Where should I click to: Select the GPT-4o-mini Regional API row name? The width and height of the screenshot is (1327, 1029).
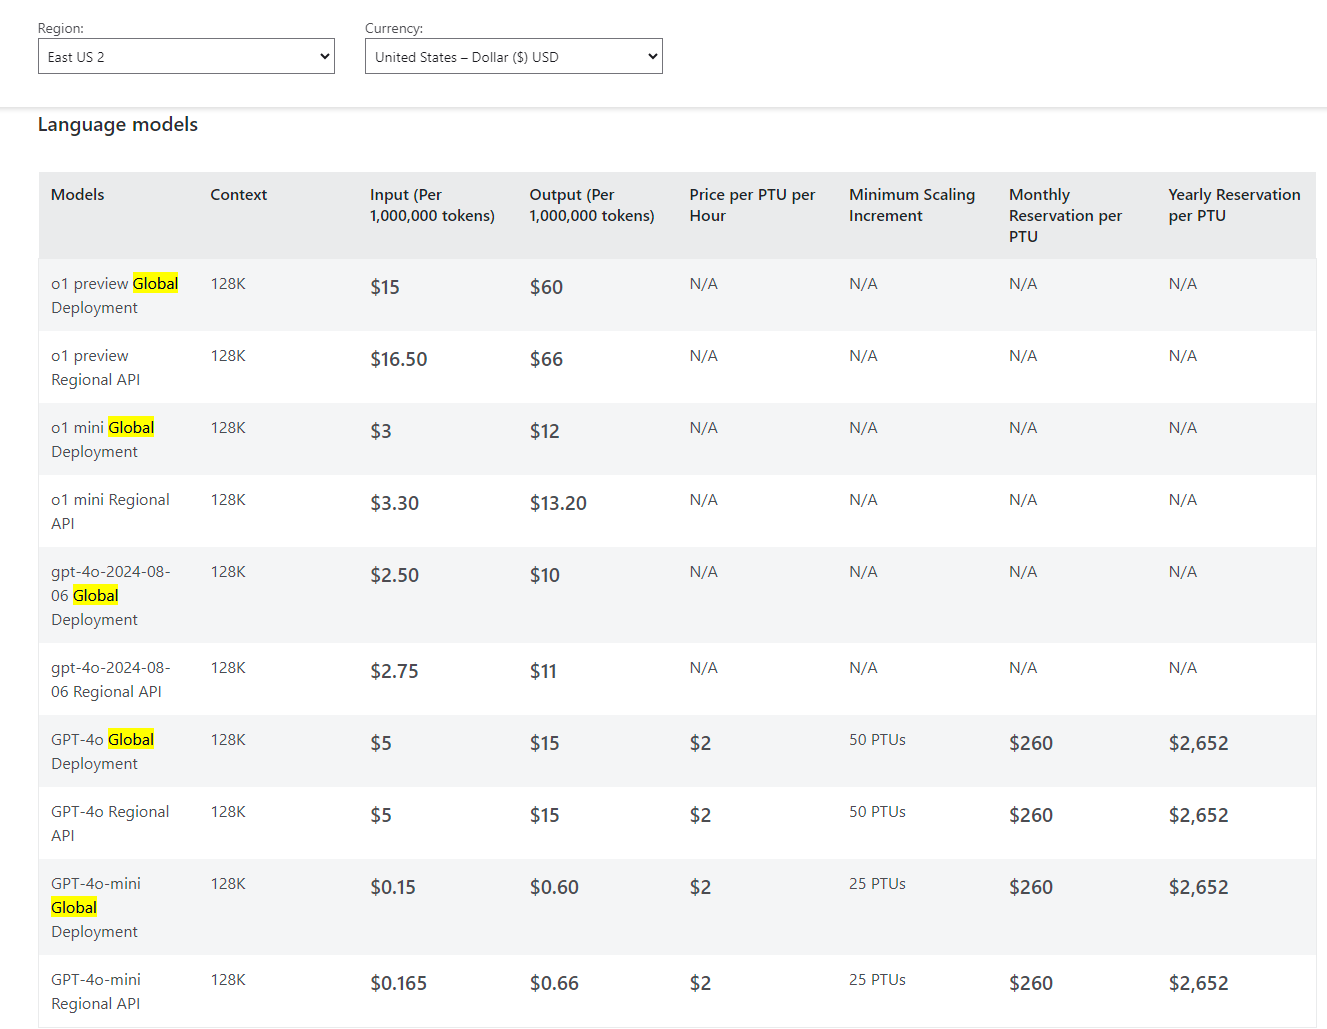point(96,991)
